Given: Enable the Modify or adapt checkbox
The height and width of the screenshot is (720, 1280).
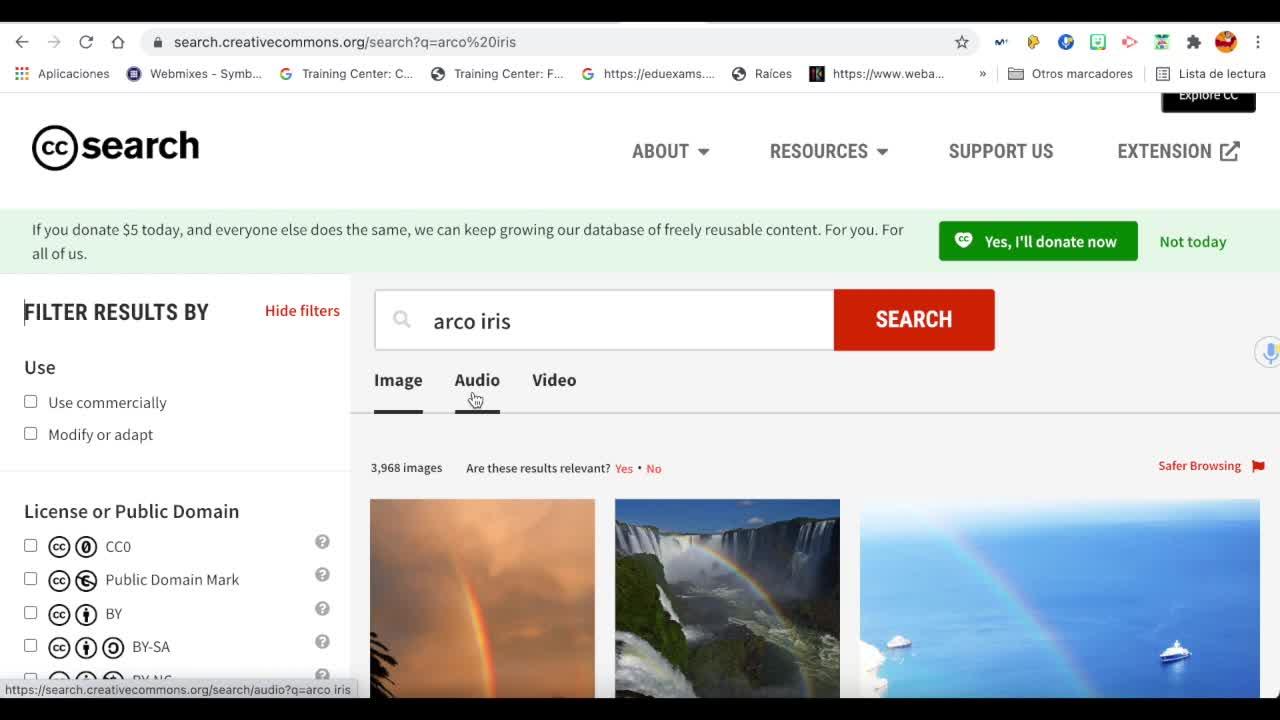Looking at the screenshot, I should tap(31, 433).
